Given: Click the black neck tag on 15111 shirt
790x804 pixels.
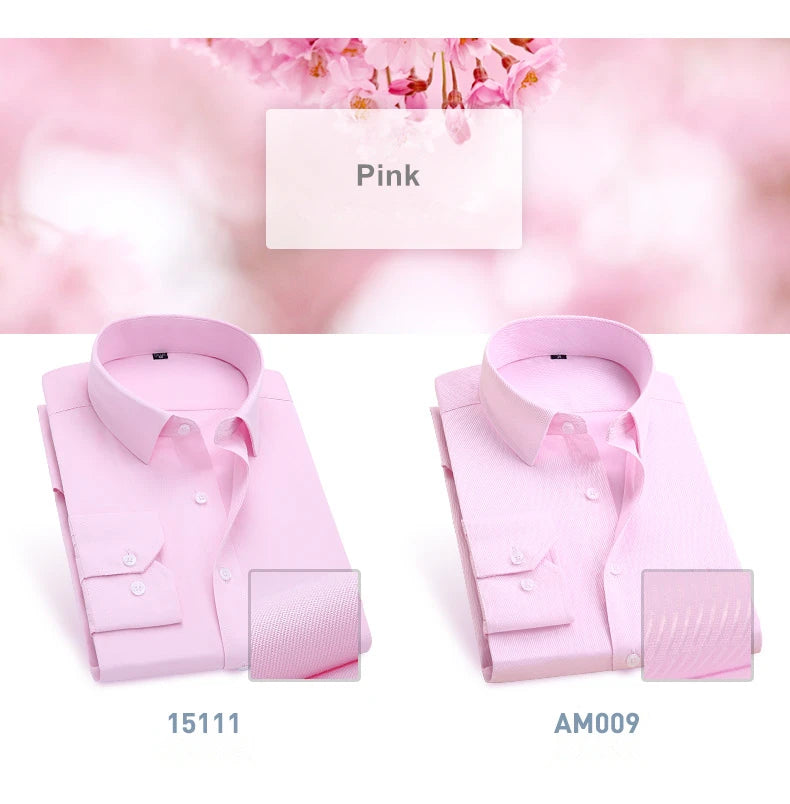Looking at the screenshot, I should coord(160,355).
